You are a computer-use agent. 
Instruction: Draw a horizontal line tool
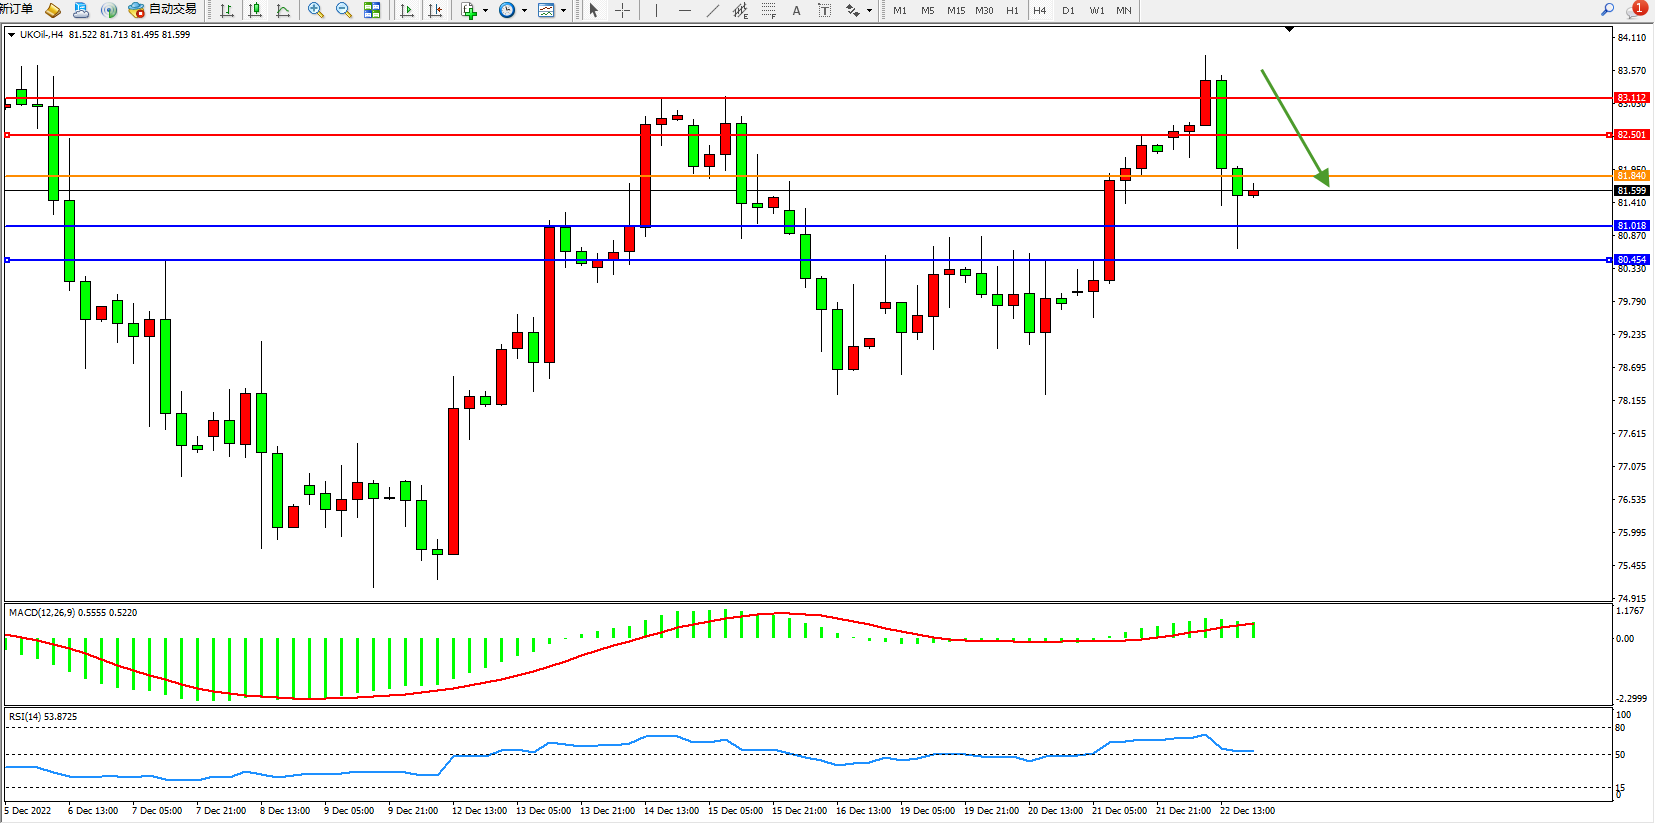coord(684,10)
